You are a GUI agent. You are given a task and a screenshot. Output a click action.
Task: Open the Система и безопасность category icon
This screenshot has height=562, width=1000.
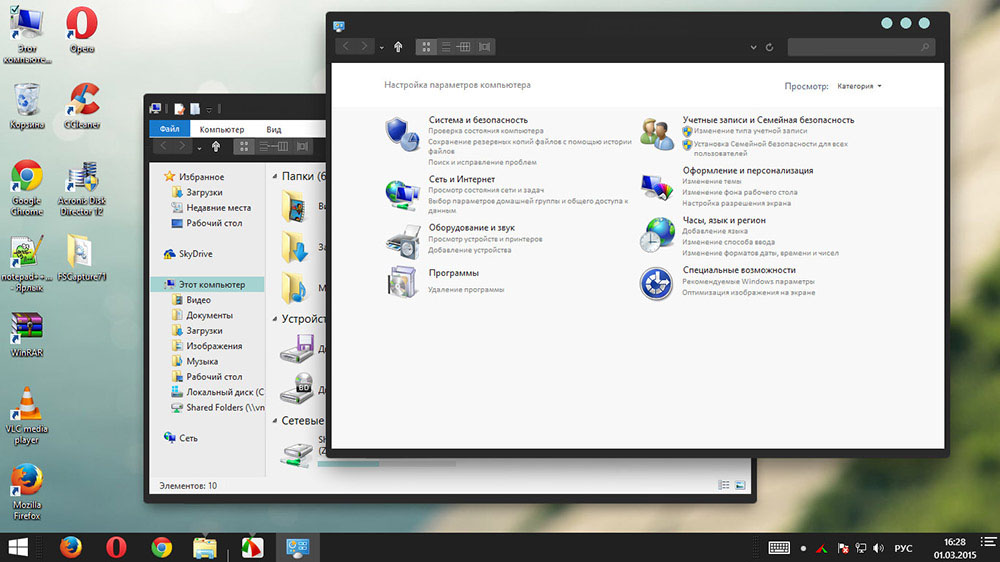point(402,134)
